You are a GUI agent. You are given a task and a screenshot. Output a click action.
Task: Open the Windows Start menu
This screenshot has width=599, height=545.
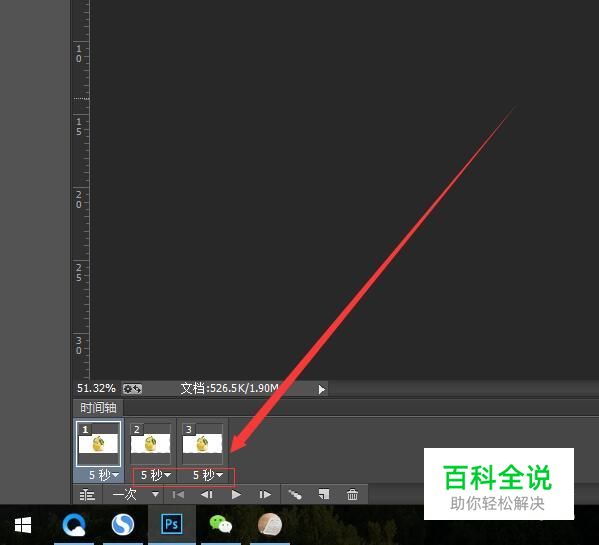click(23, 525)
